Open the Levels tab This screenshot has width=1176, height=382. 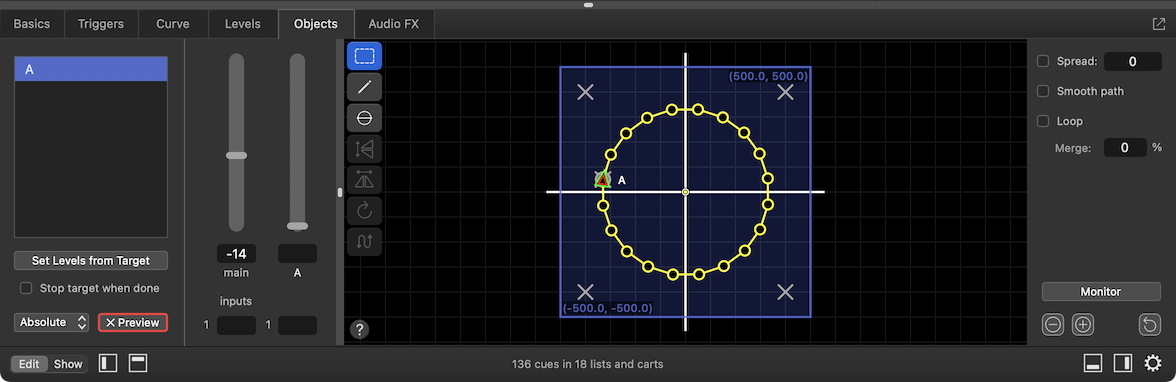243,24
